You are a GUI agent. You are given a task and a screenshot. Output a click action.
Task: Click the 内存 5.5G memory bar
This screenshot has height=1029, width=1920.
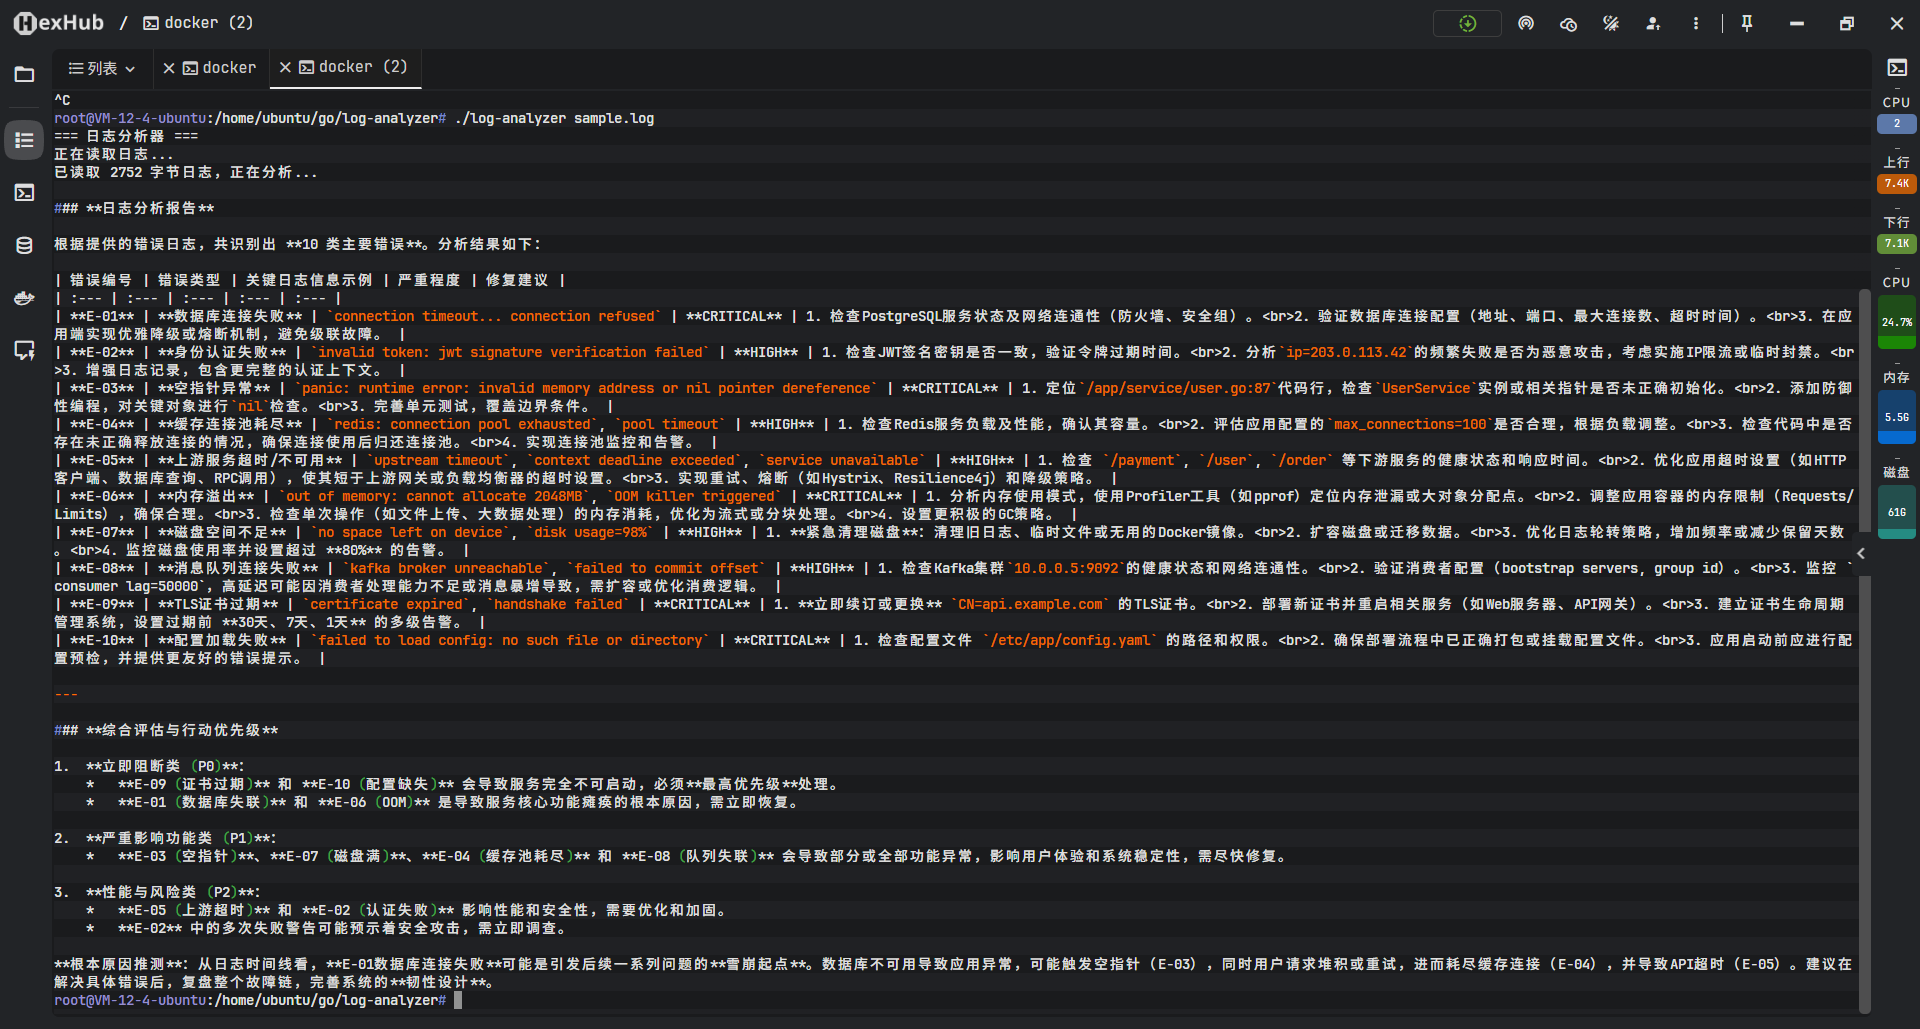tap(1896, 417)
